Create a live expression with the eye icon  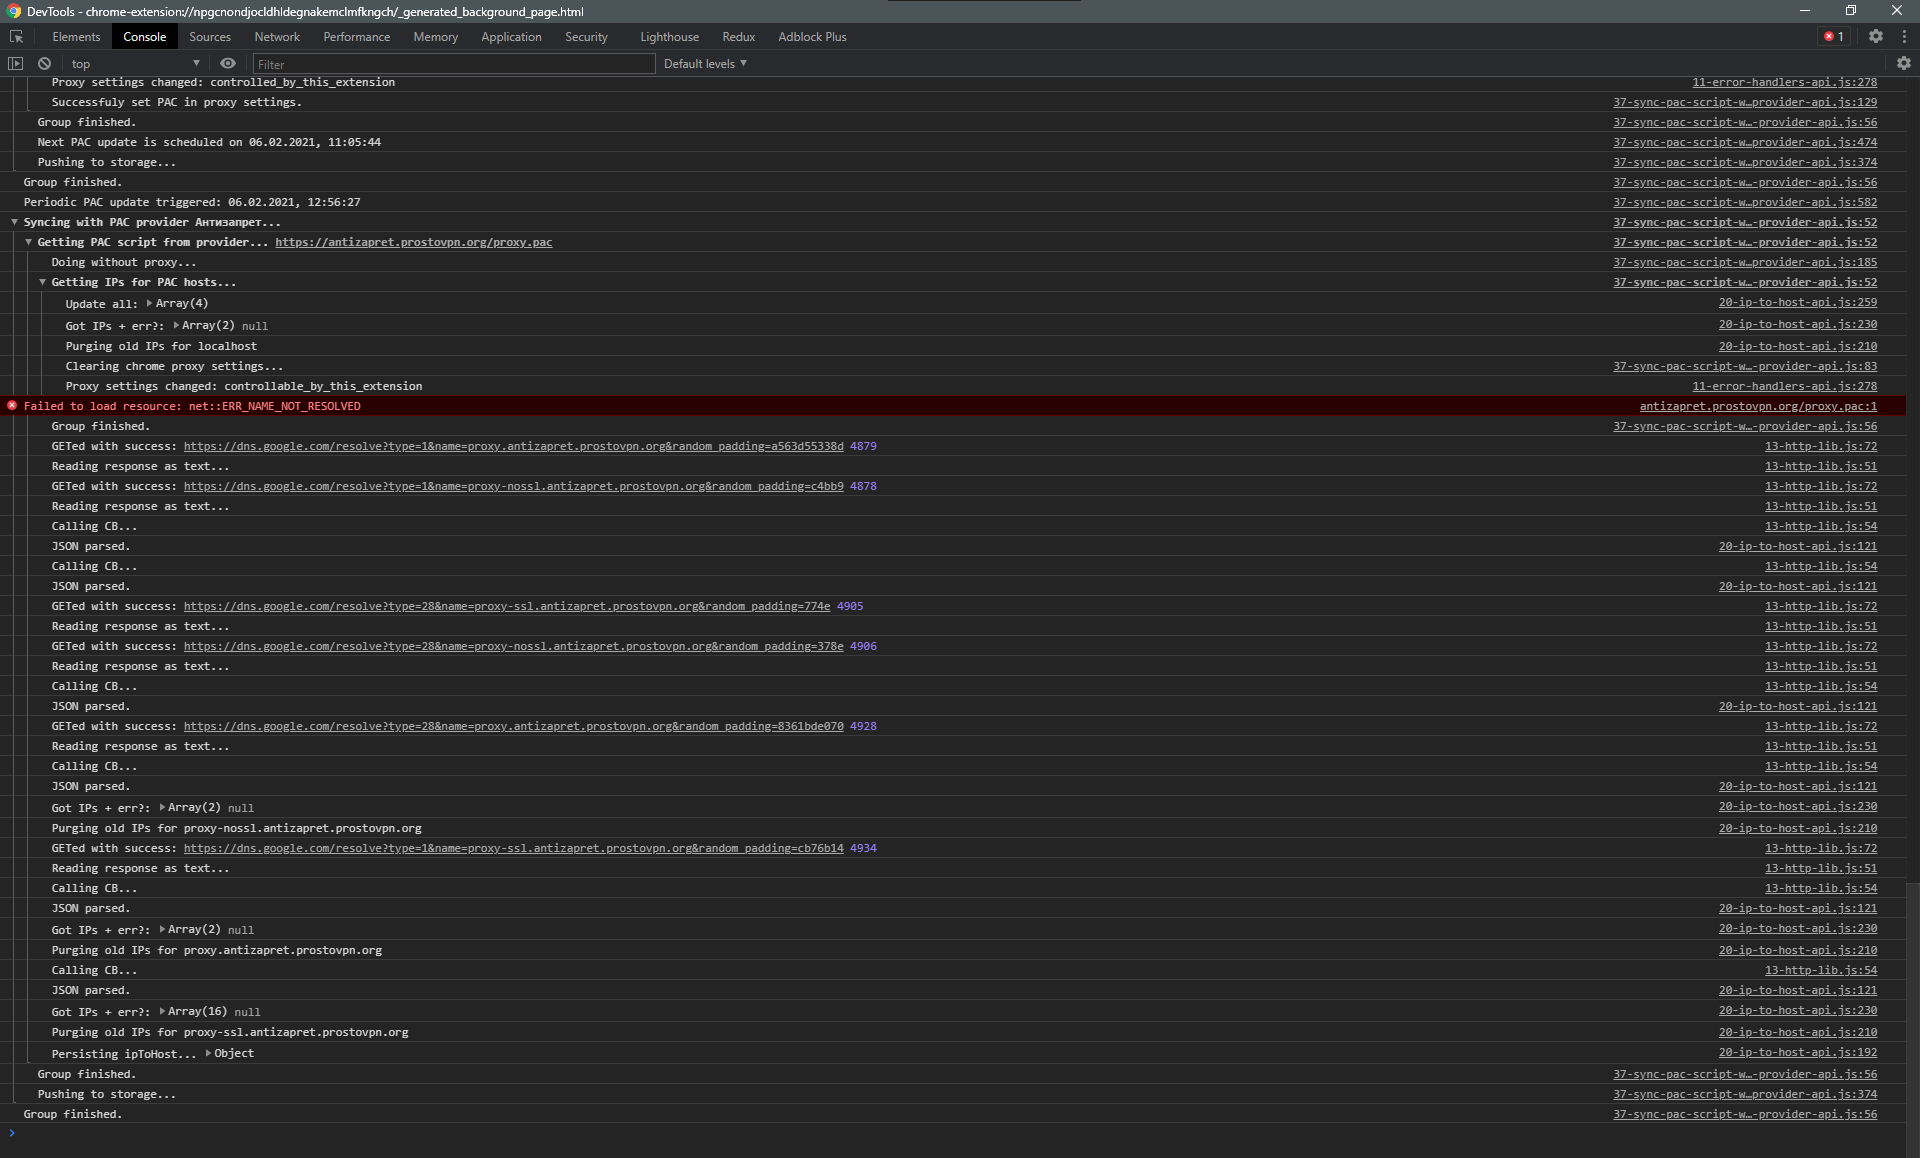pyautogui.click(x=228, y=63)
